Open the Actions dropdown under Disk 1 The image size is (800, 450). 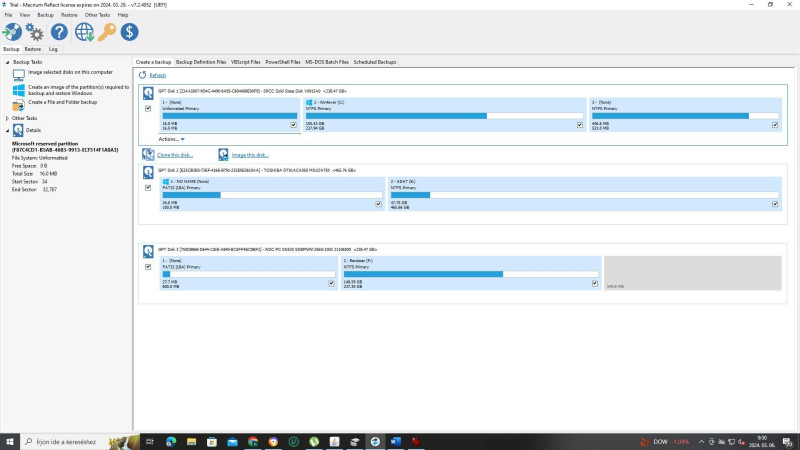171,139
